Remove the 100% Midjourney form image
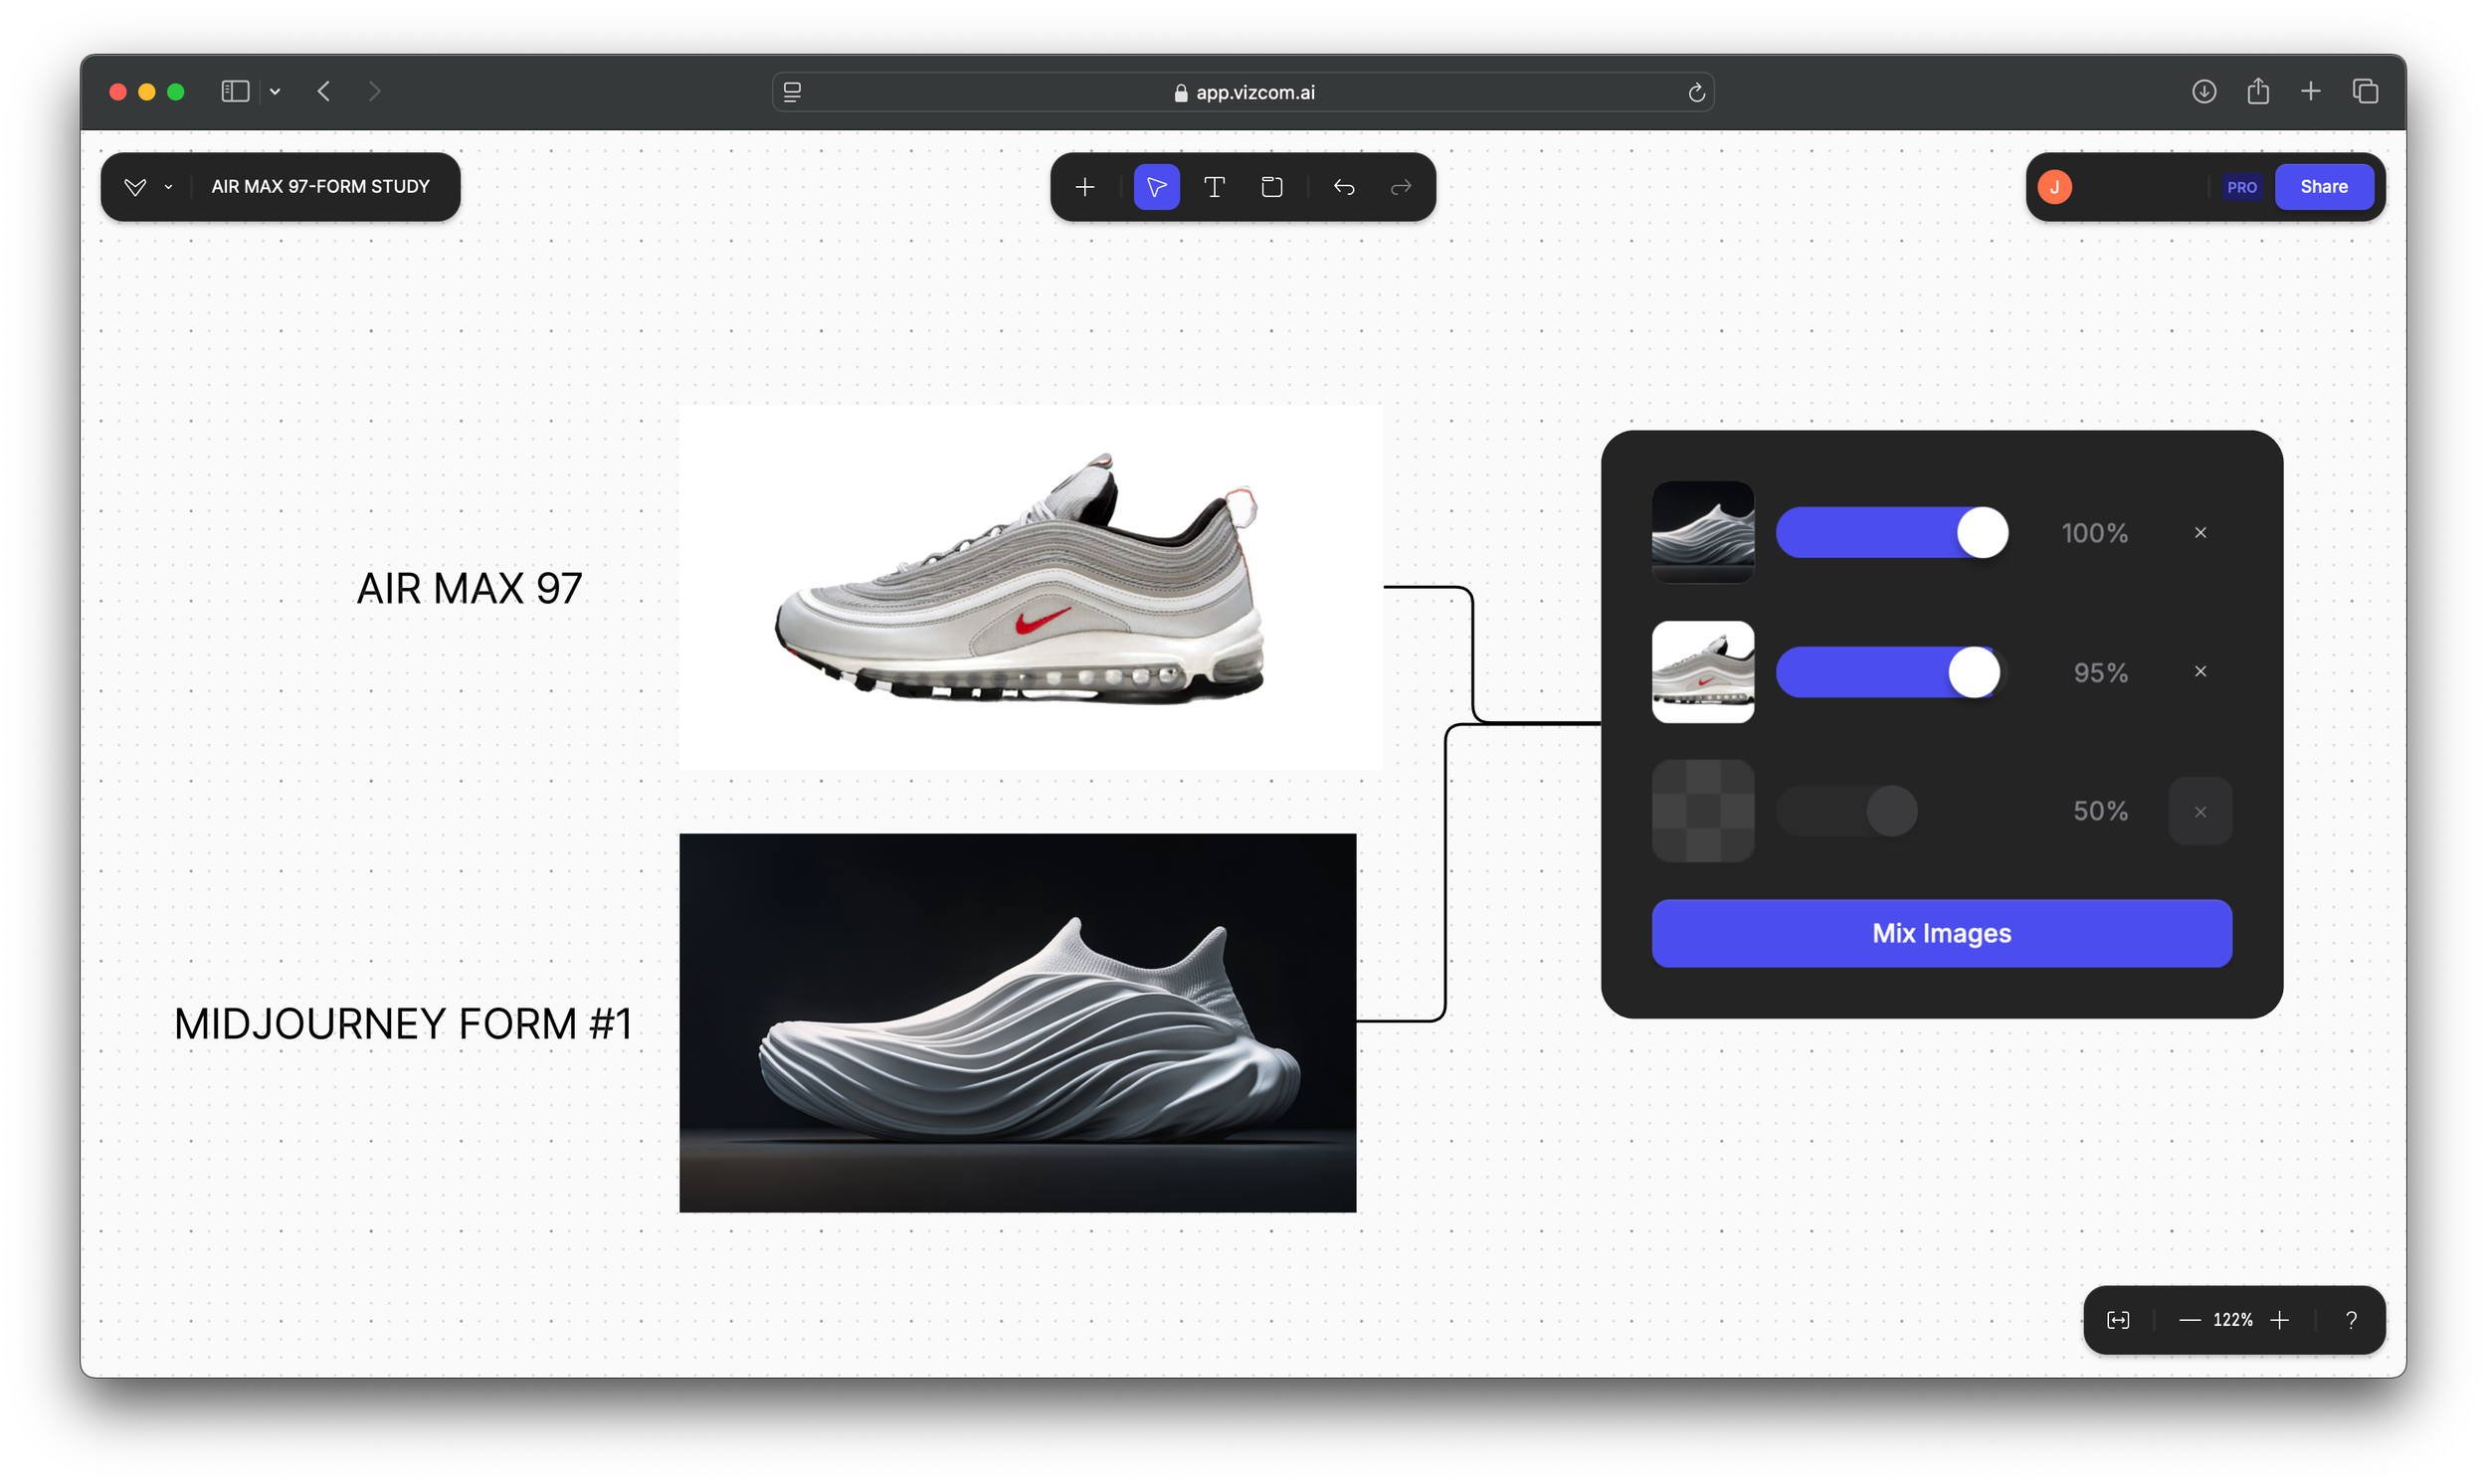The image size is (2487, 1484). 2200,533
